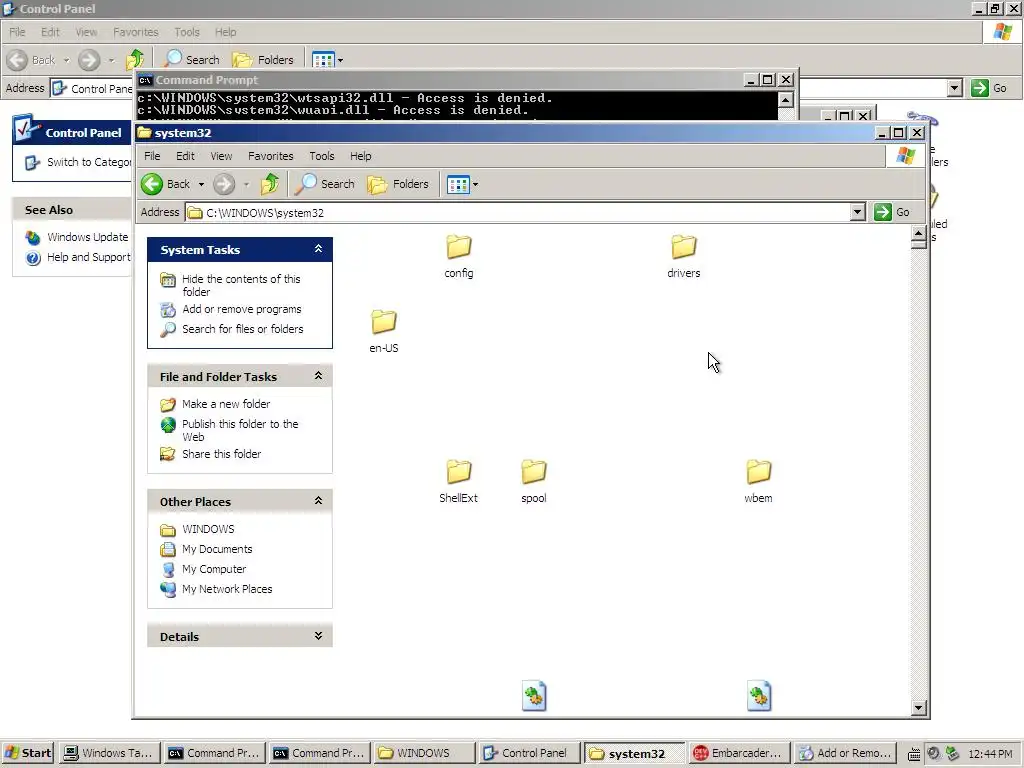
Task: Open the Edit menu in system32
Action: (x=185, y=156)
